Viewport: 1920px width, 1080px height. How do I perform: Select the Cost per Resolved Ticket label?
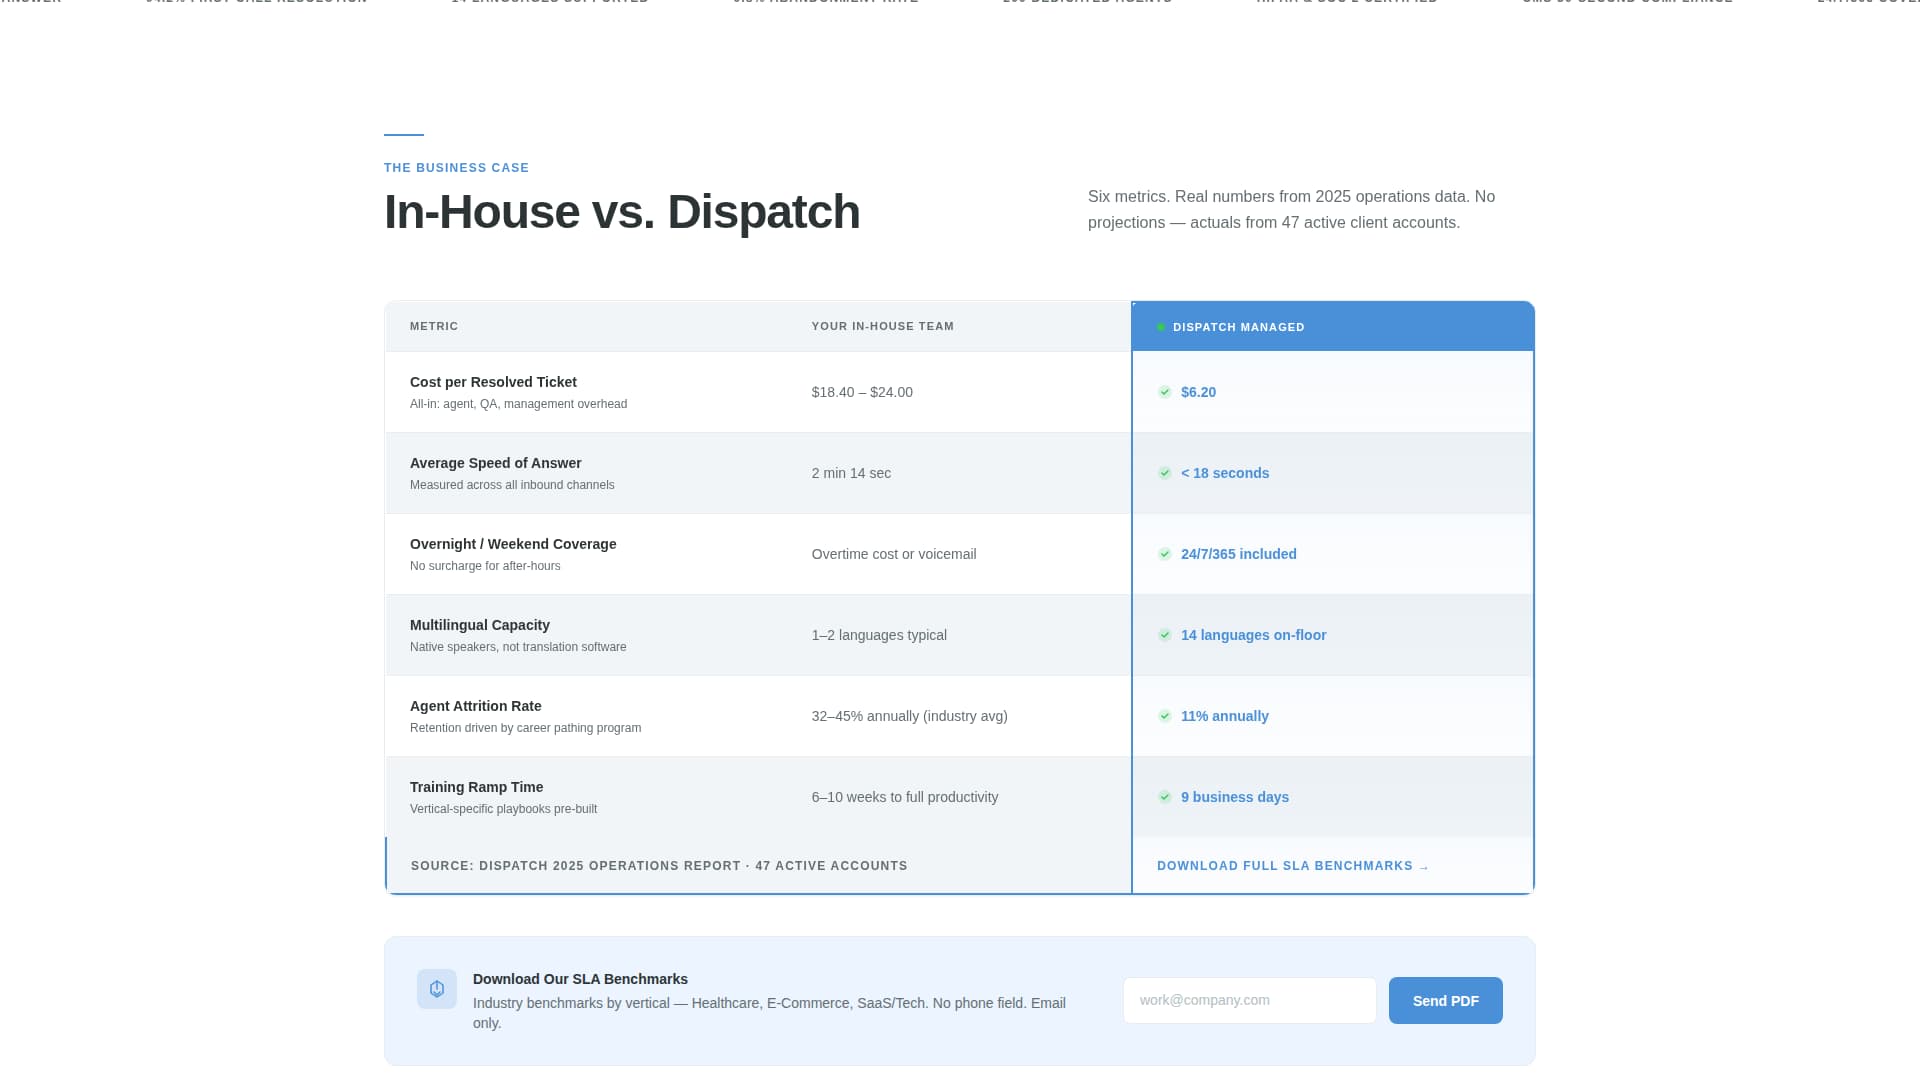point(493,382)
